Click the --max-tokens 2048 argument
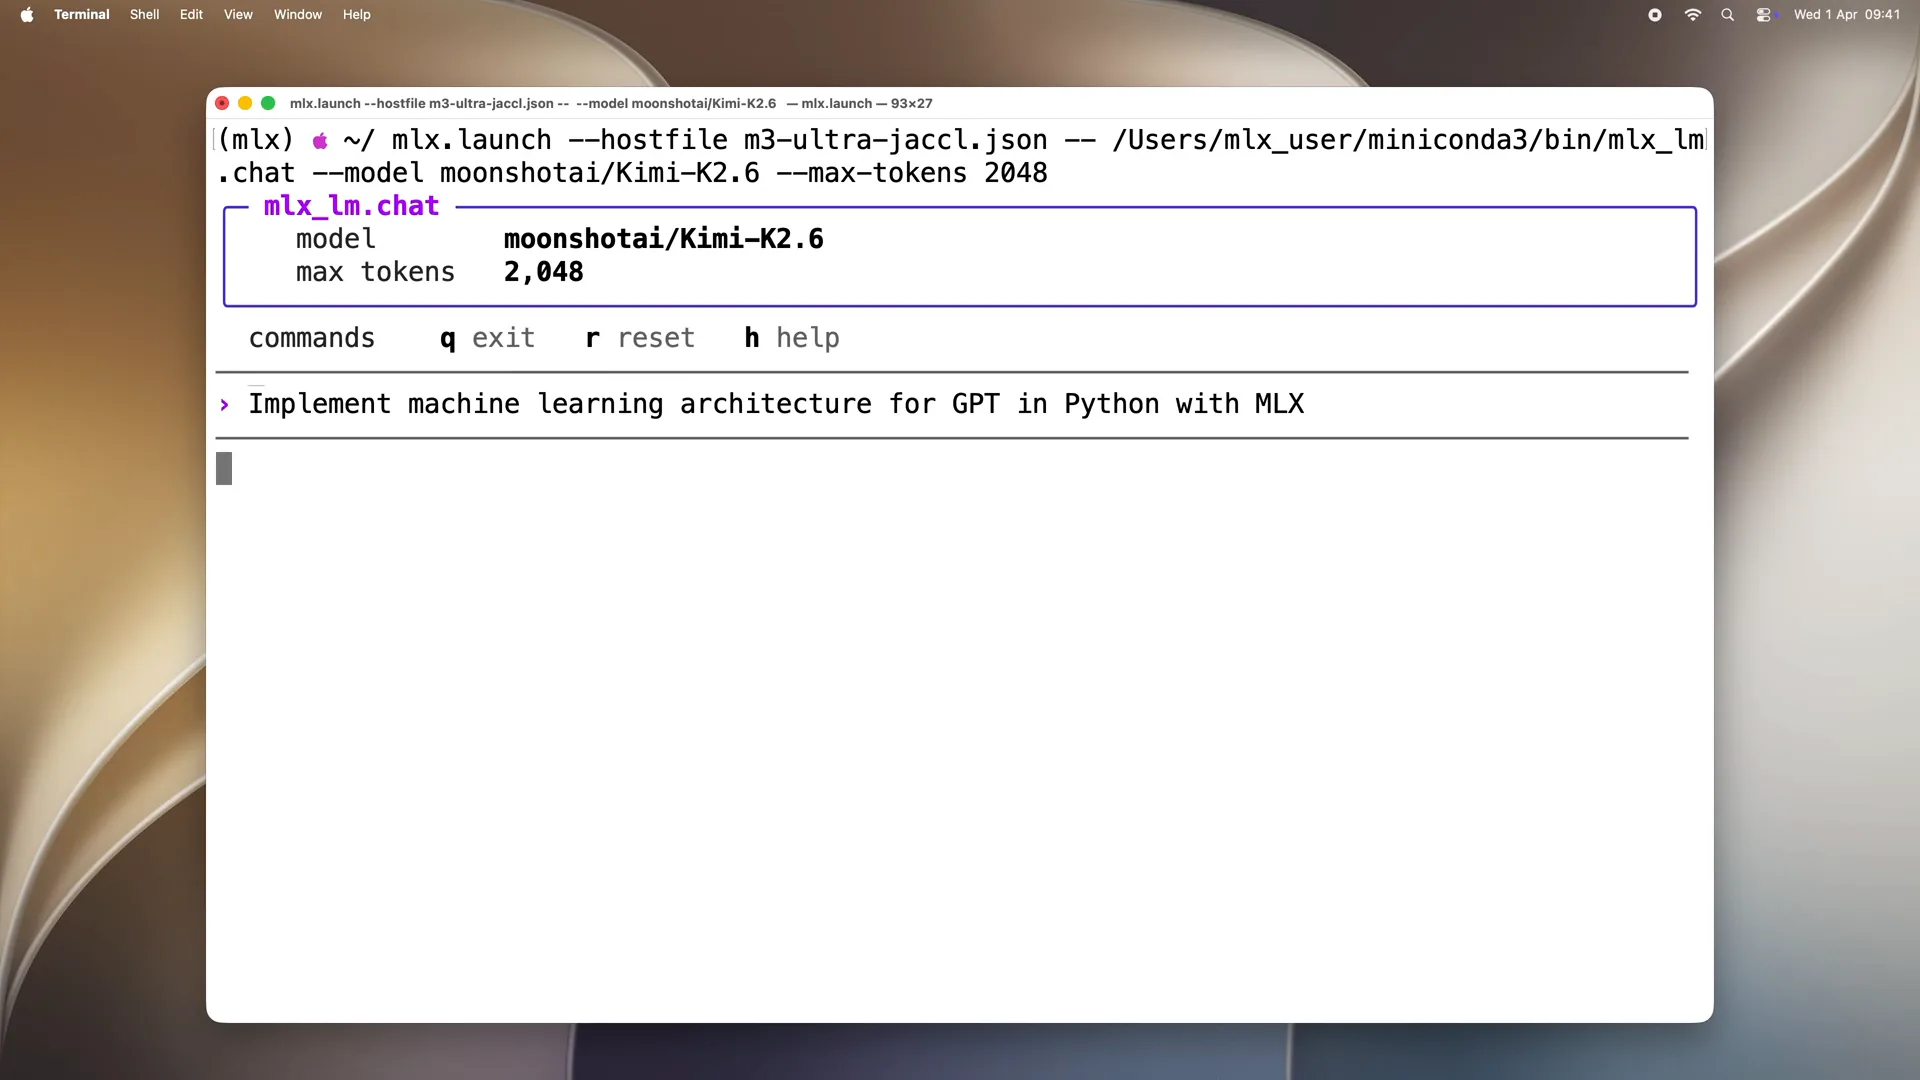Image resolution: width=1920 pixels, height=1080 pixels. pyautogui.click(x=912, y=173)
